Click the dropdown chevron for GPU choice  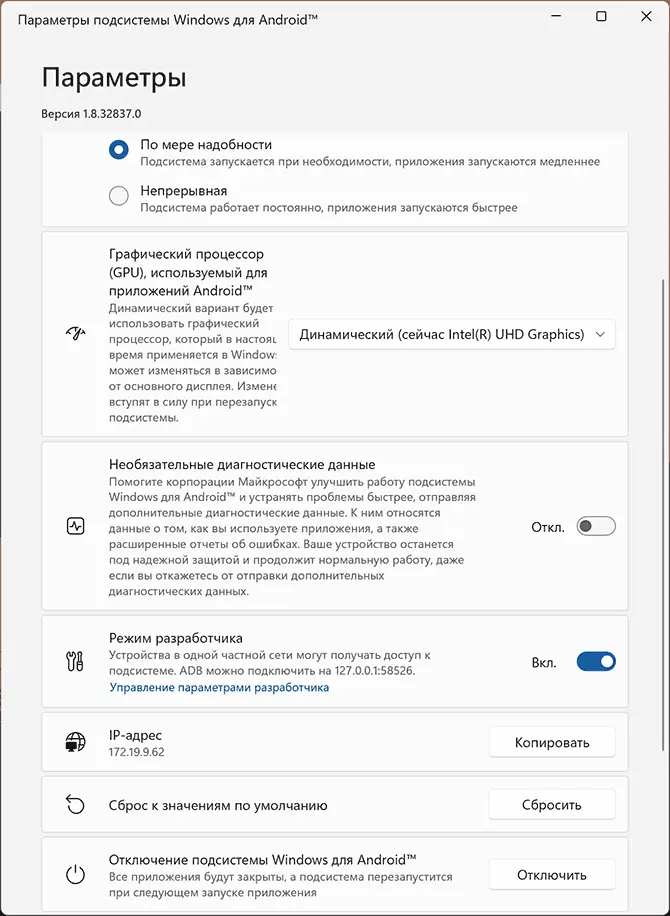[600, 335]
